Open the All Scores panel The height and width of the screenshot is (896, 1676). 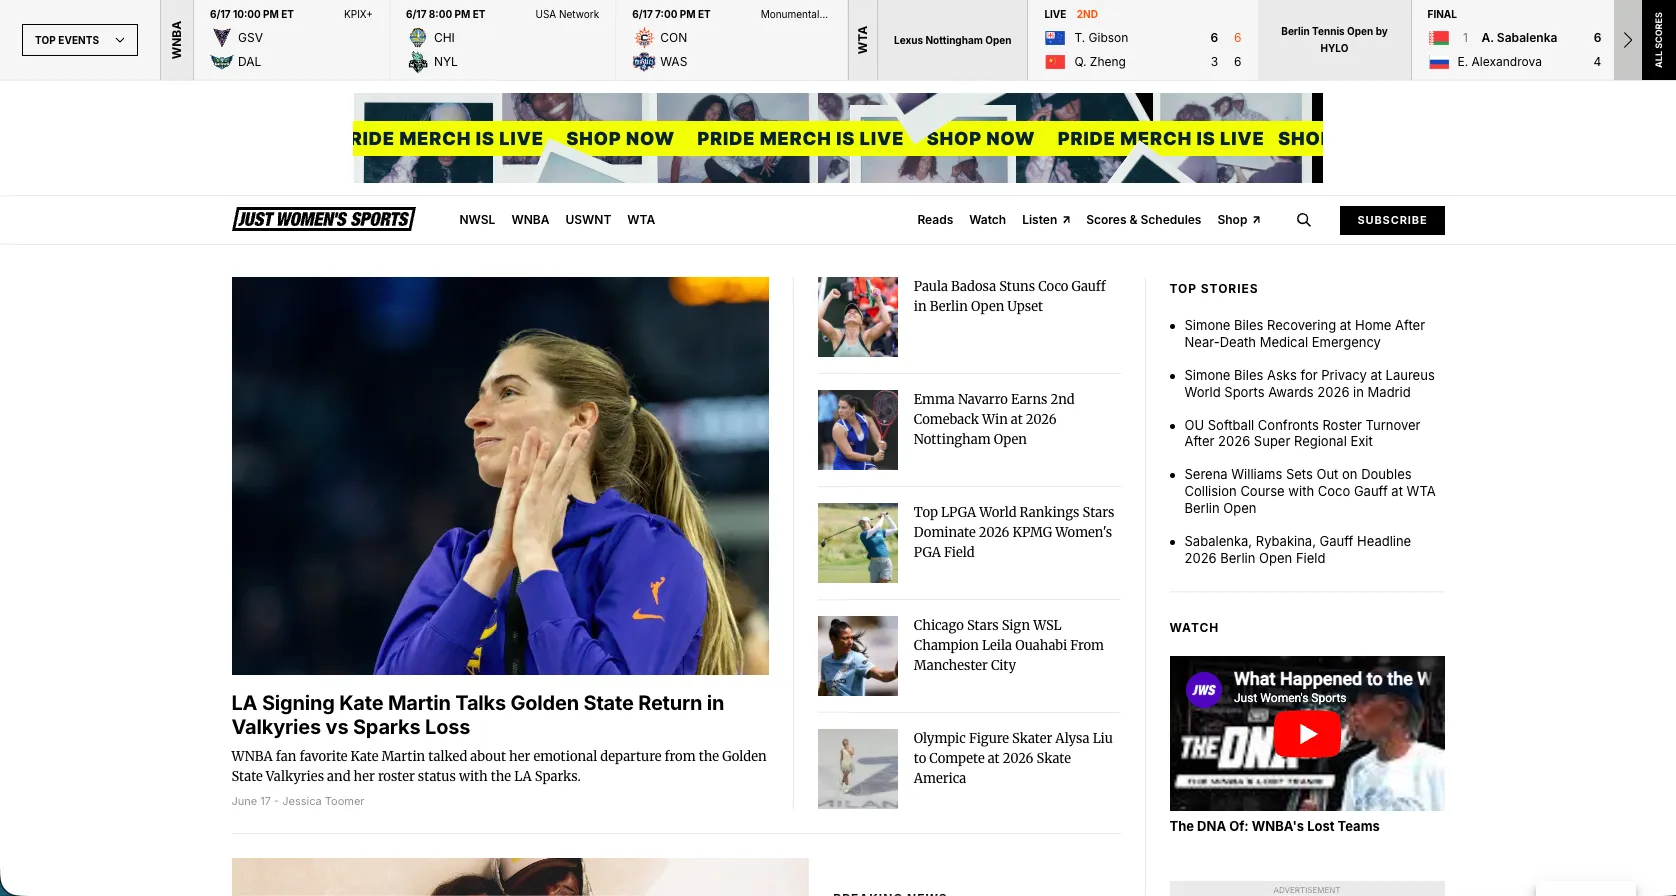[x=1659, y=40]
